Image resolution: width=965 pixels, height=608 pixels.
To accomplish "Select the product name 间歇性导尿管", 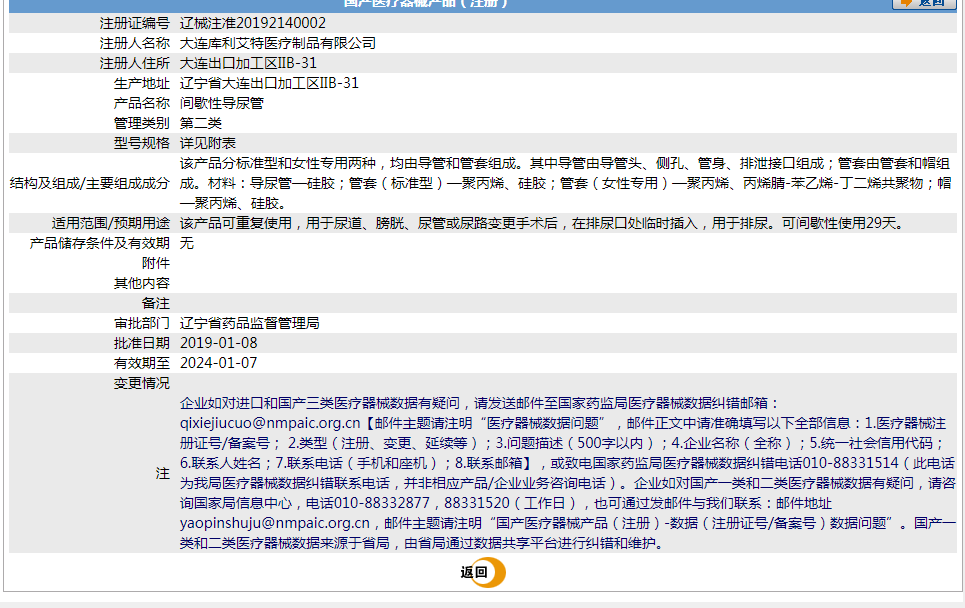I will [222, 103].
